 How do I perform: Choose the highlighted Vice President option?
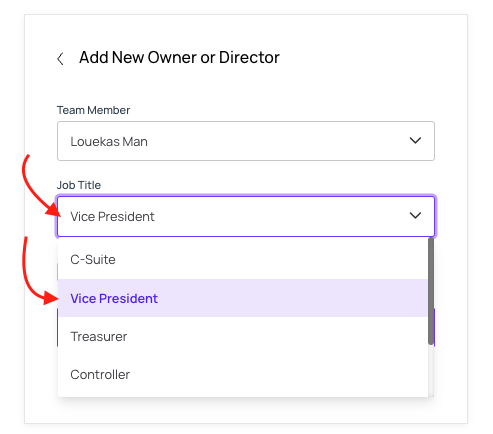[x=243, y=298]
